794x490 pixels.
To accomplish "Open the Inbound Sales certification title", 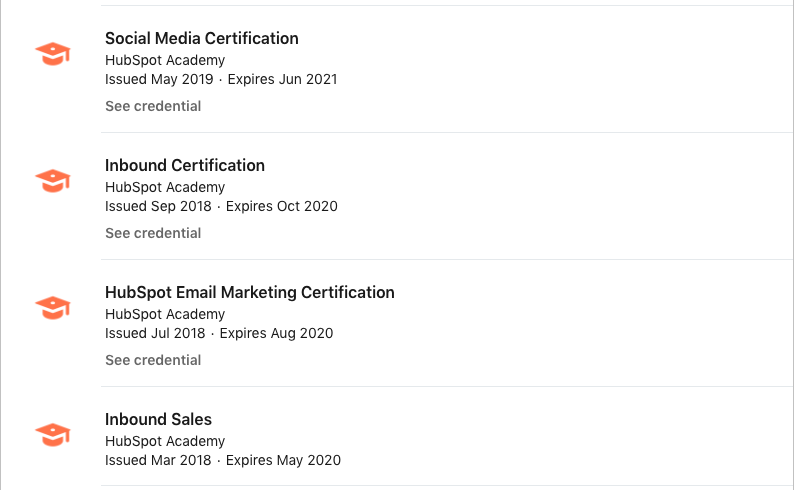I will click(158, 419).
